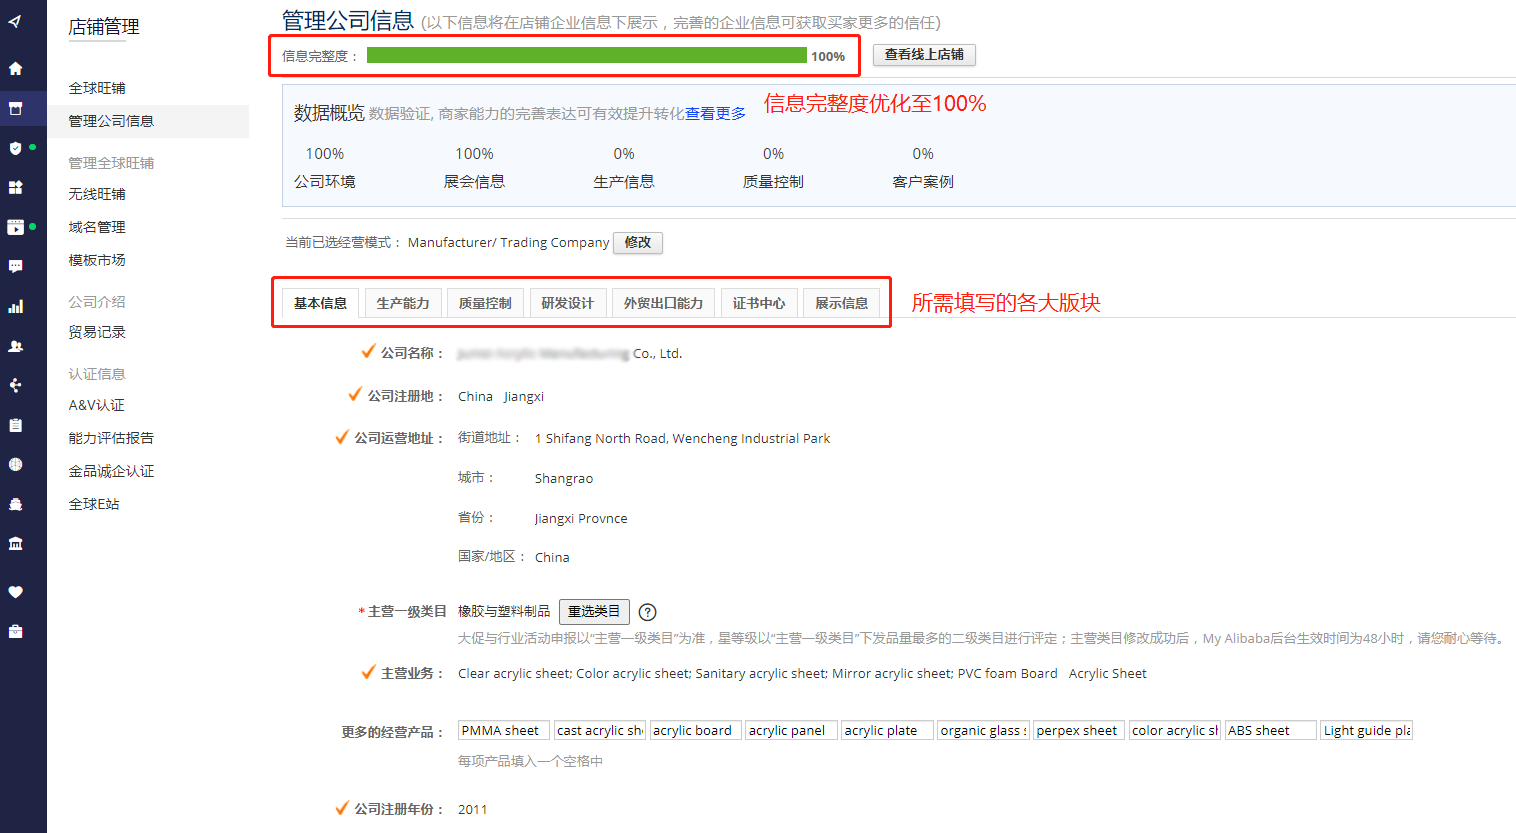The image size is (1516, 833).
Task: Select the 外贸出口能力 tab
Action: tap(663, 303)
